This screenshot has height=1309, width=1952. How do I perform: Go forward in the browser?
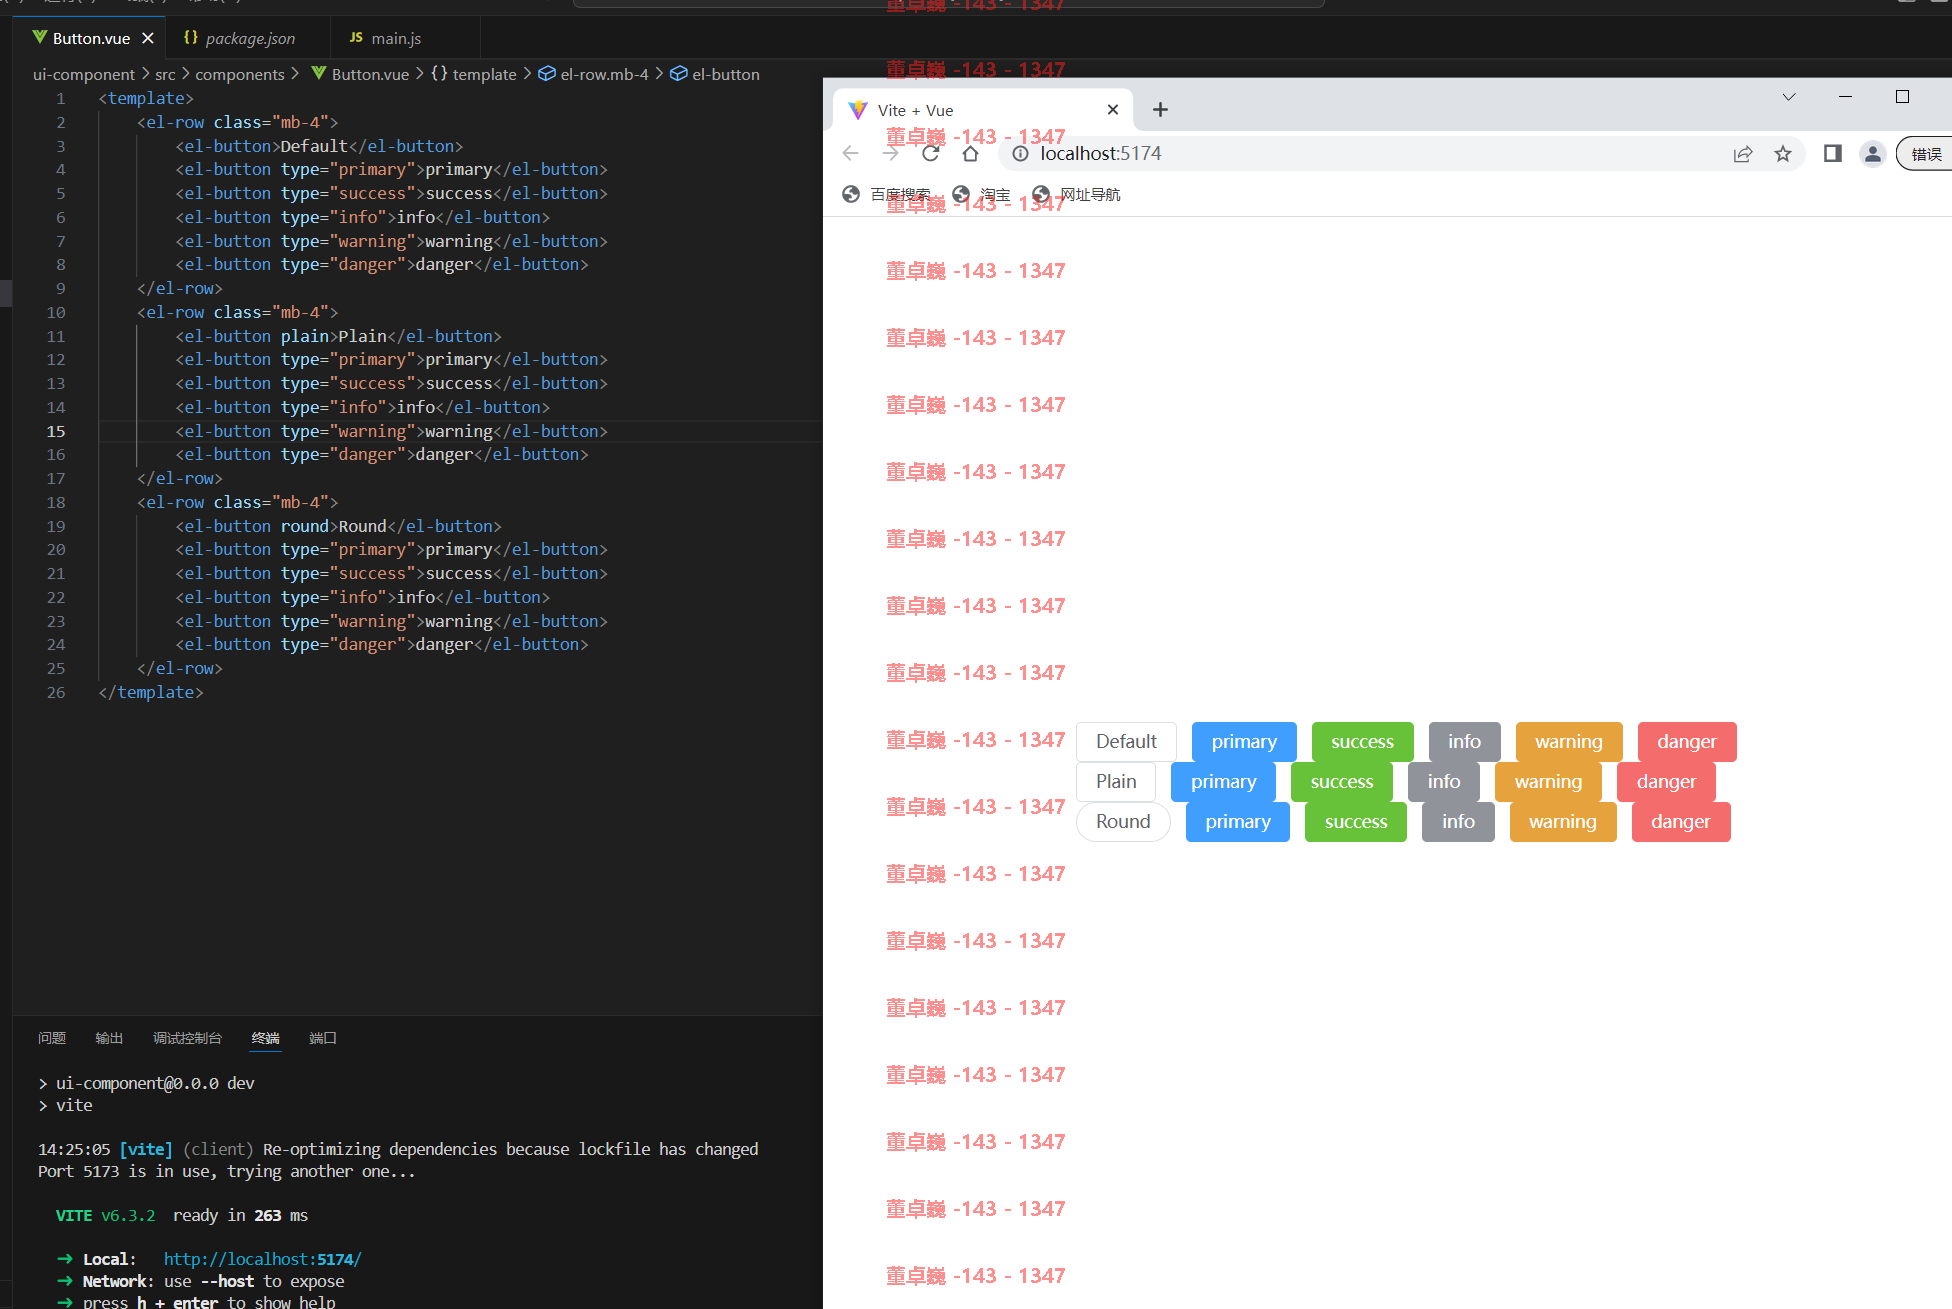pyautogui.click(x=891, y=153)
